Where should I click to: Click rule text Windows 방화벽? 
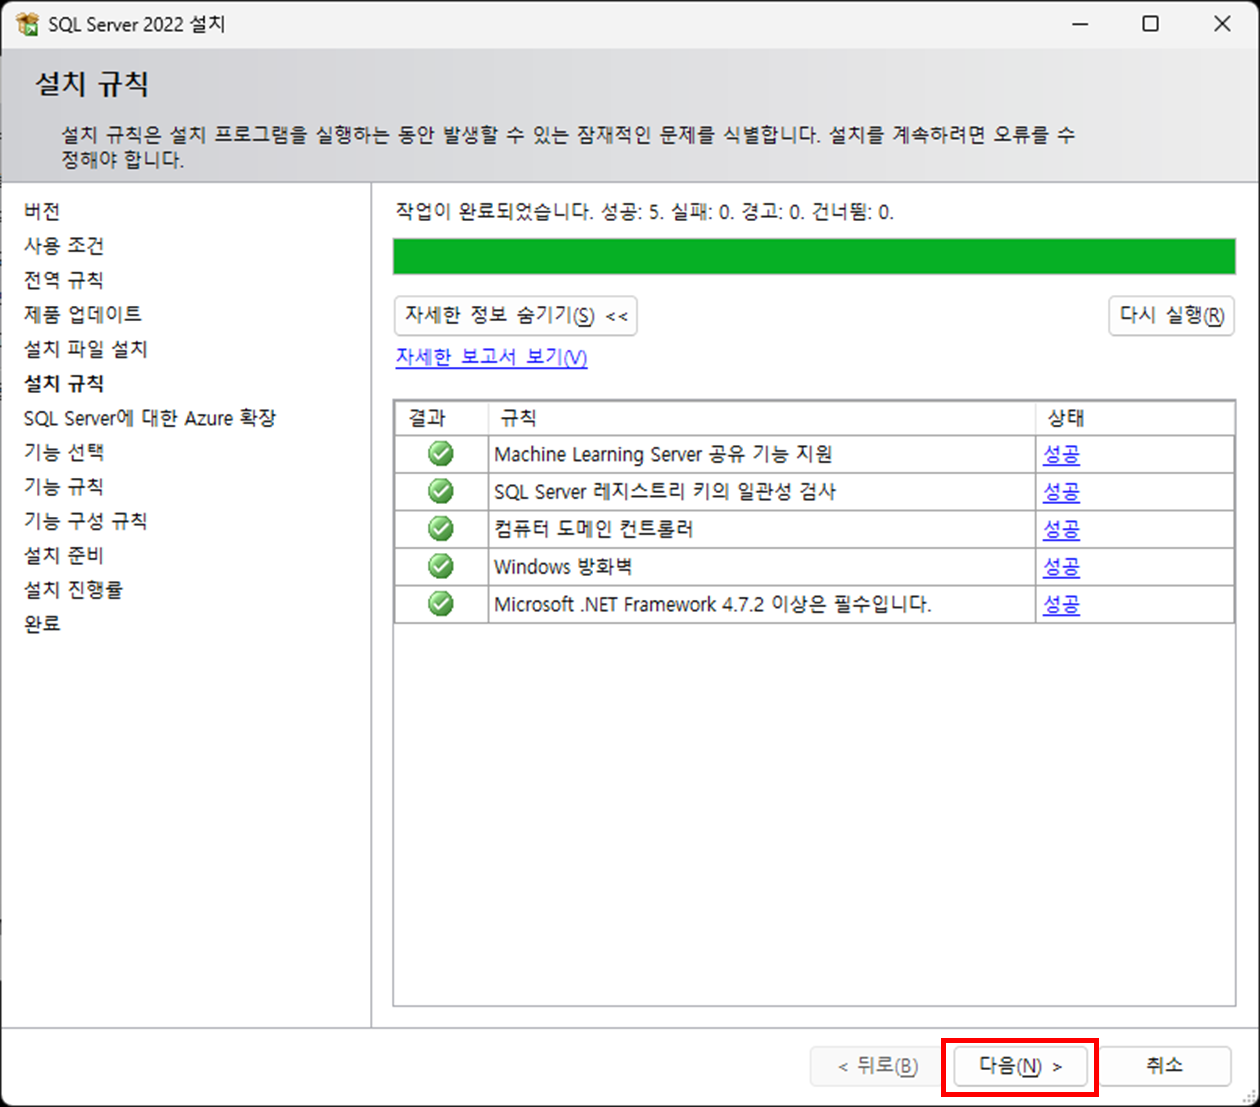click(563, 567)
